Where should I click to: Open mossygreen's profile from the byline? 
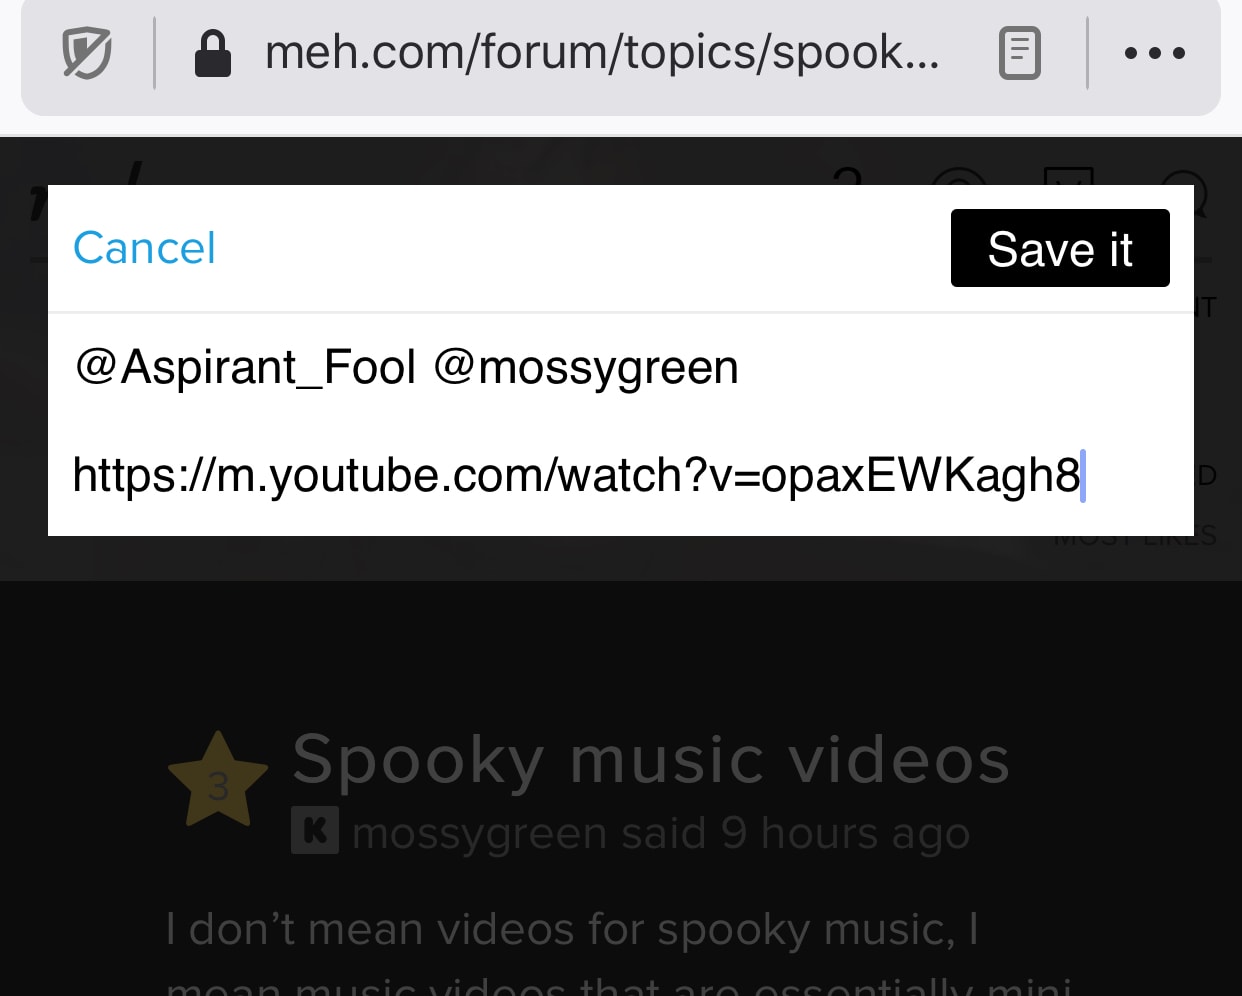click(479, 833)
